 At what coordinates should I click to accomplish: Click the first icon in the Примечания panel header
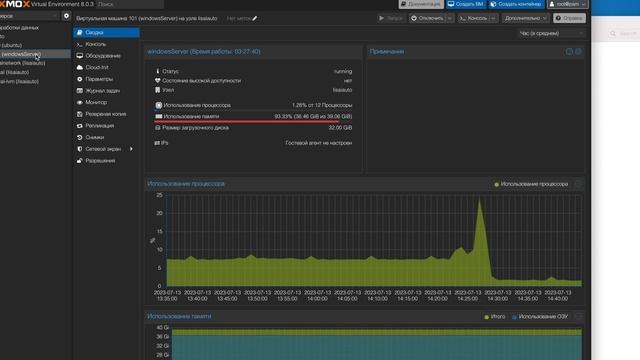569,52
